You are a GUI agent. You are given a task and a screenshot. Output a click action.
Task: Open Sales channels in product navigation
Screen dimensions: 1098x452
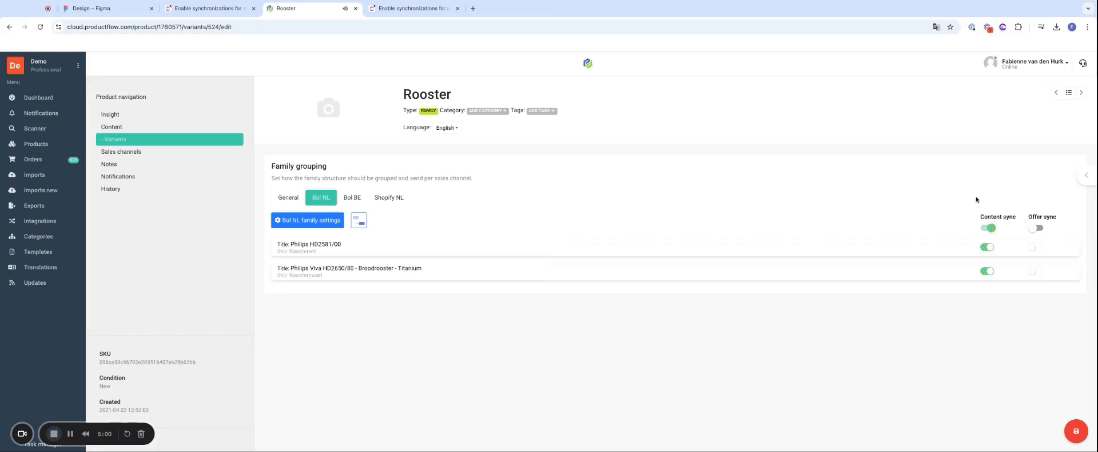pyautogui.click(x=120, y=151)
